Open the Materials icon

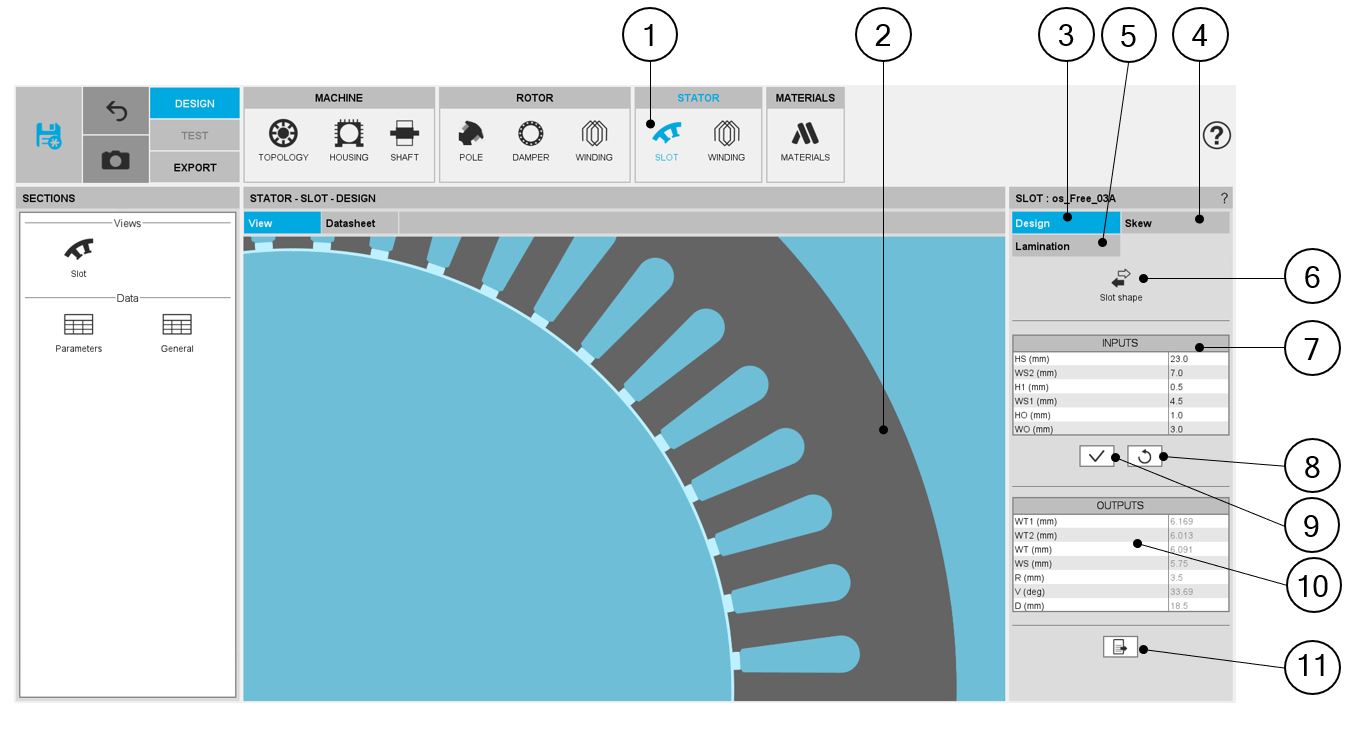coord(805,141)
